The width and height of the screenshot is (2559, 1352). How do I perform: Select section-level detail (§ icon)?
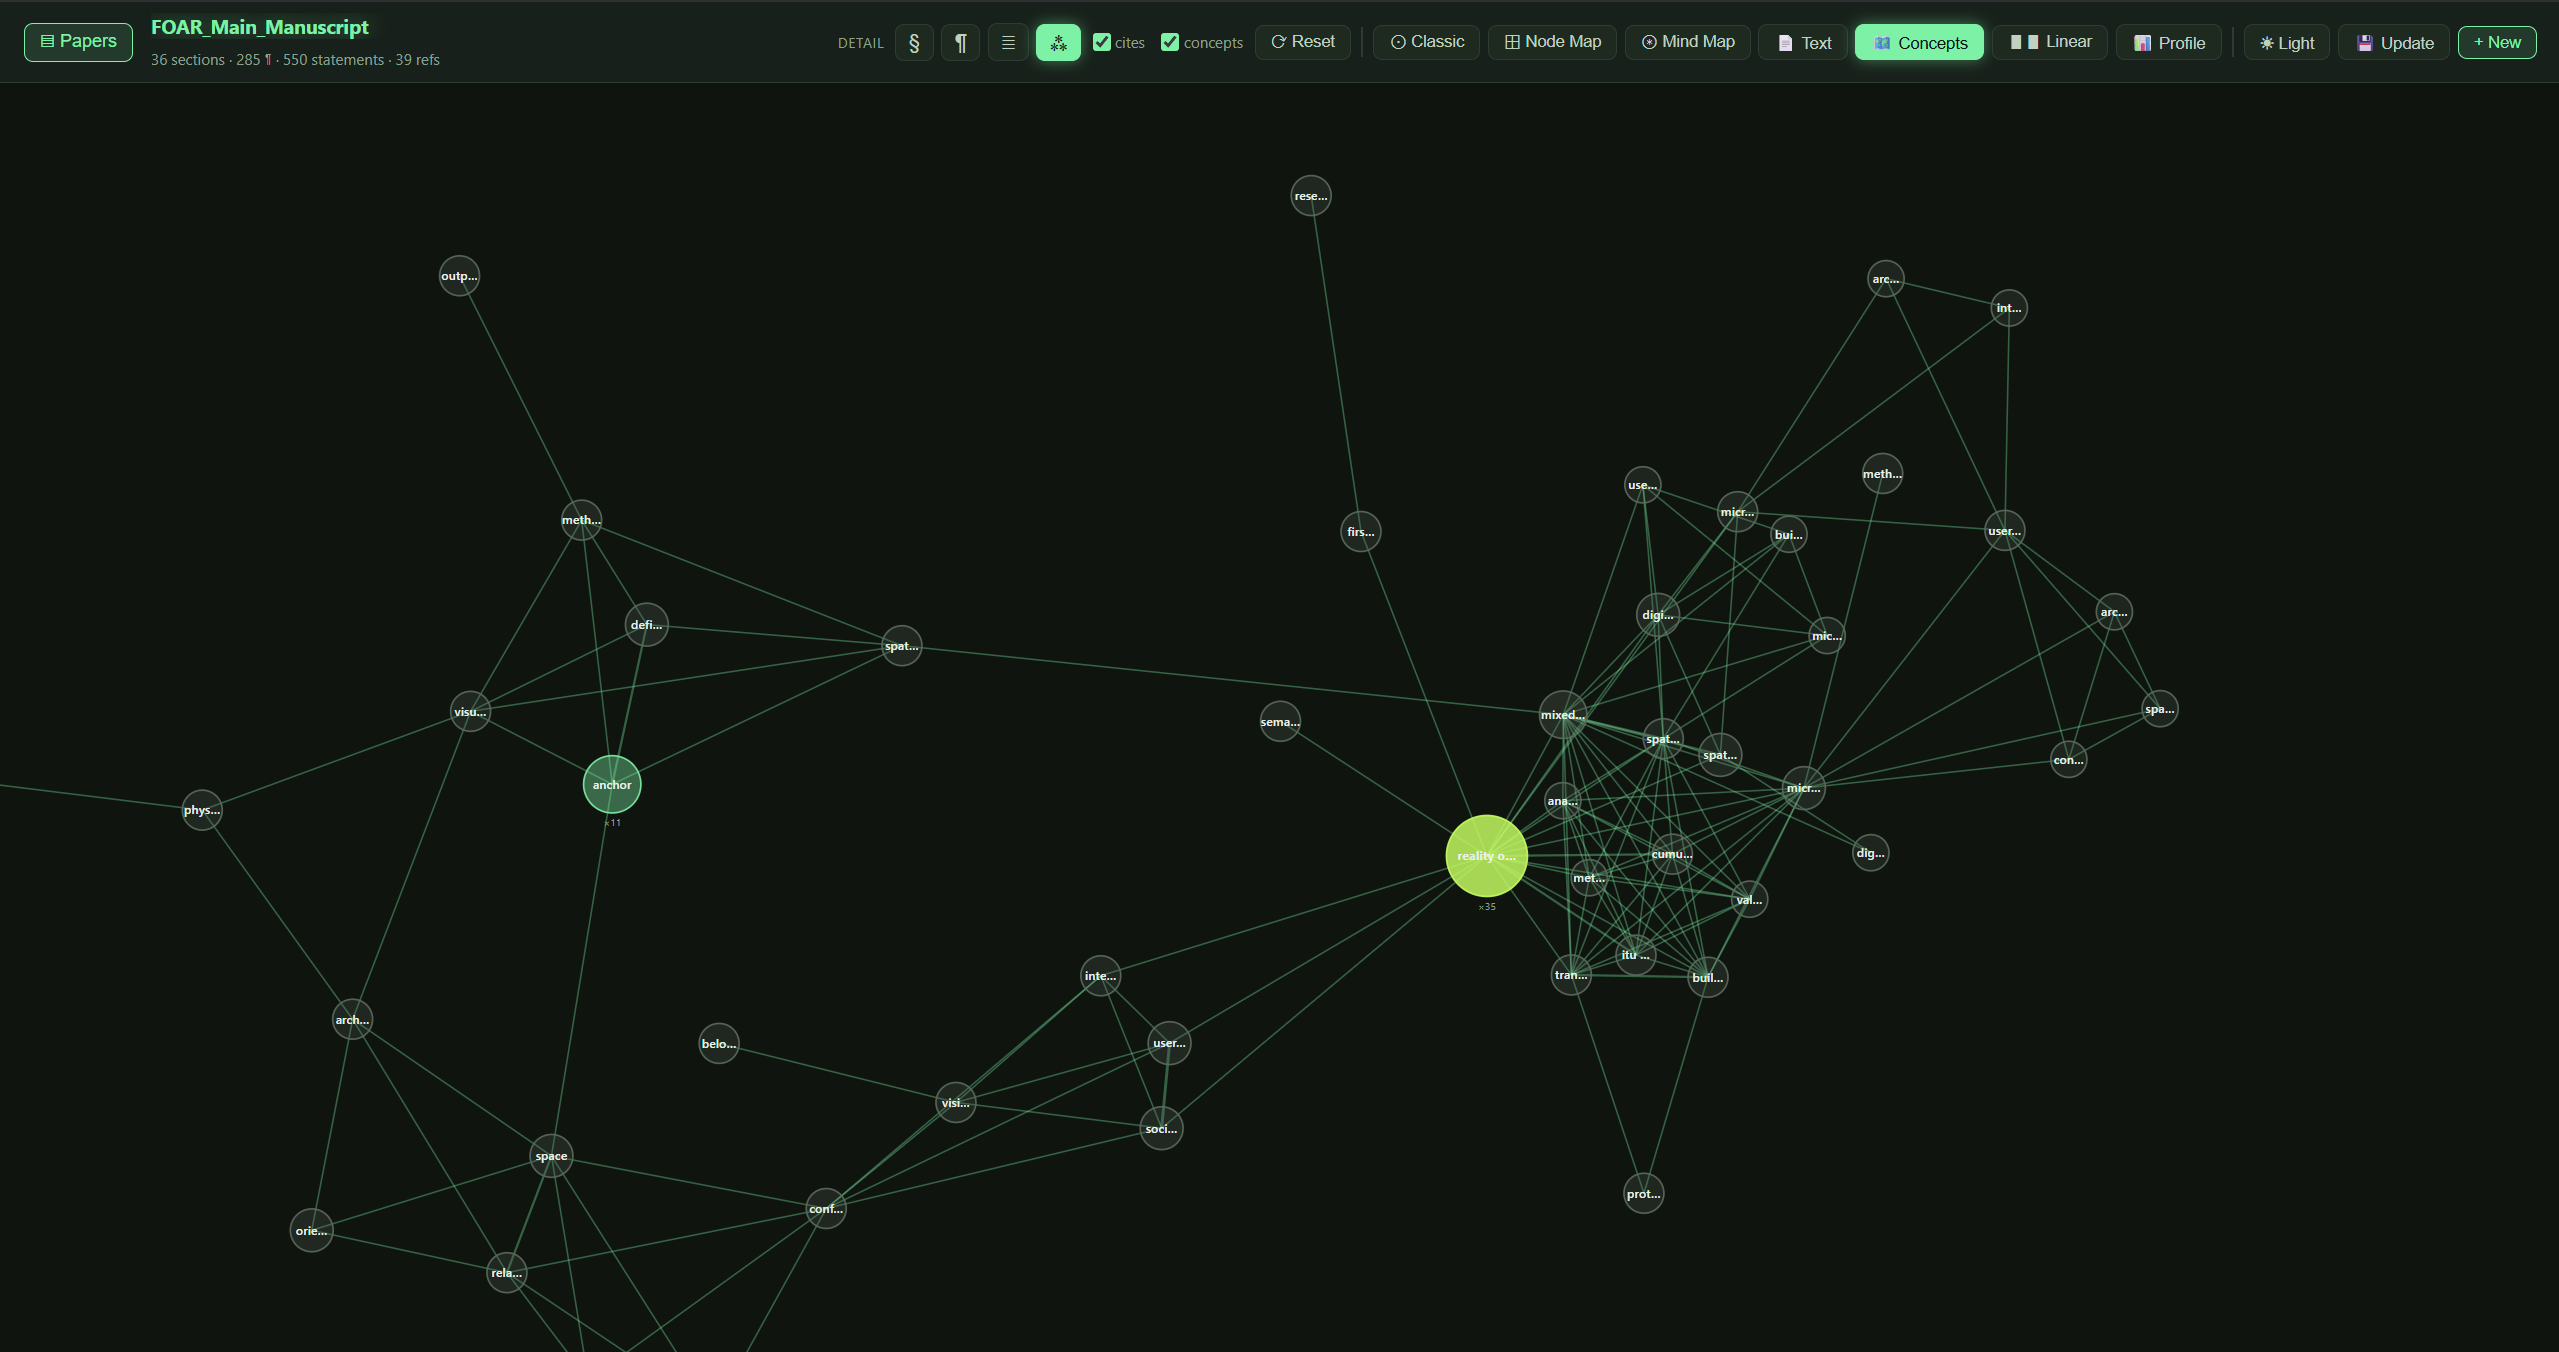click(x=914, y=42)
